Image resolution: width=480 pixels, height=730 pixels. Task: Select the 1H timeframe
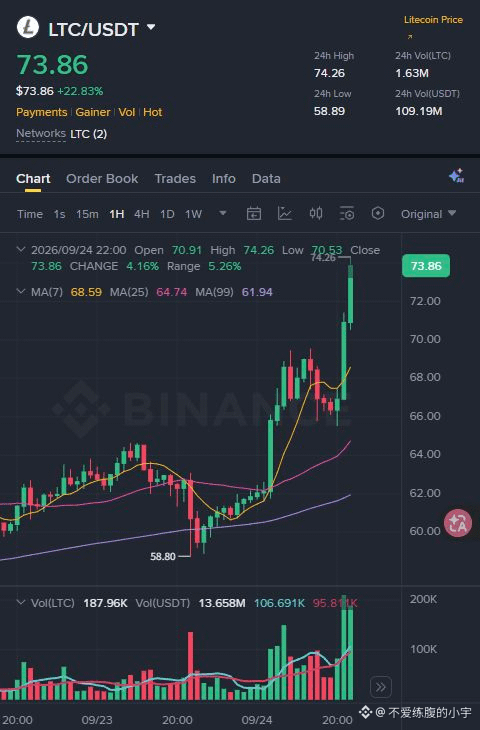click(116, 214)
